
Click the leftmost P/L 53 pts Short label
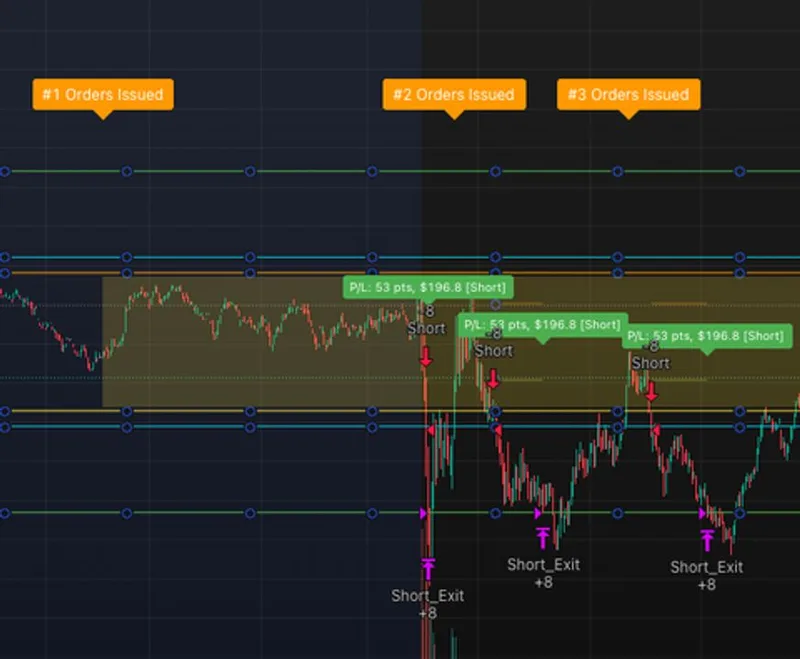(428, 287)
